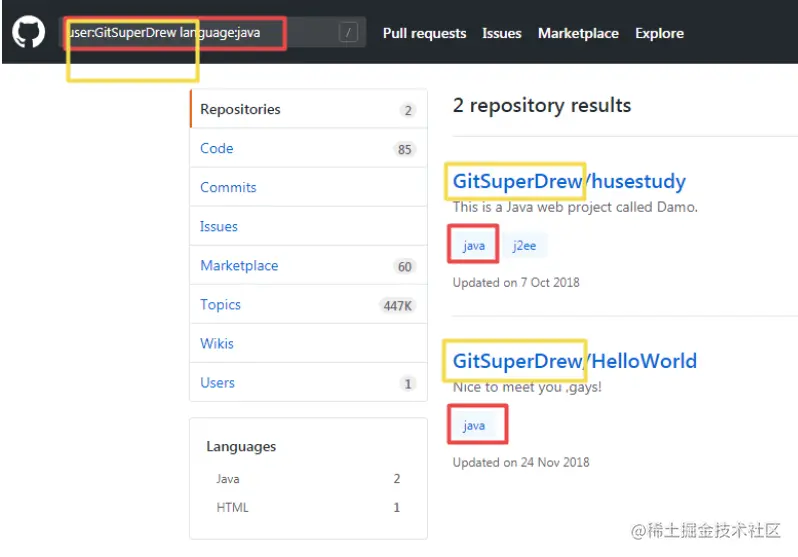The image size is (798, 557).
Task: Show Marketplace results in the sidebar
Action: pos(308,265)
